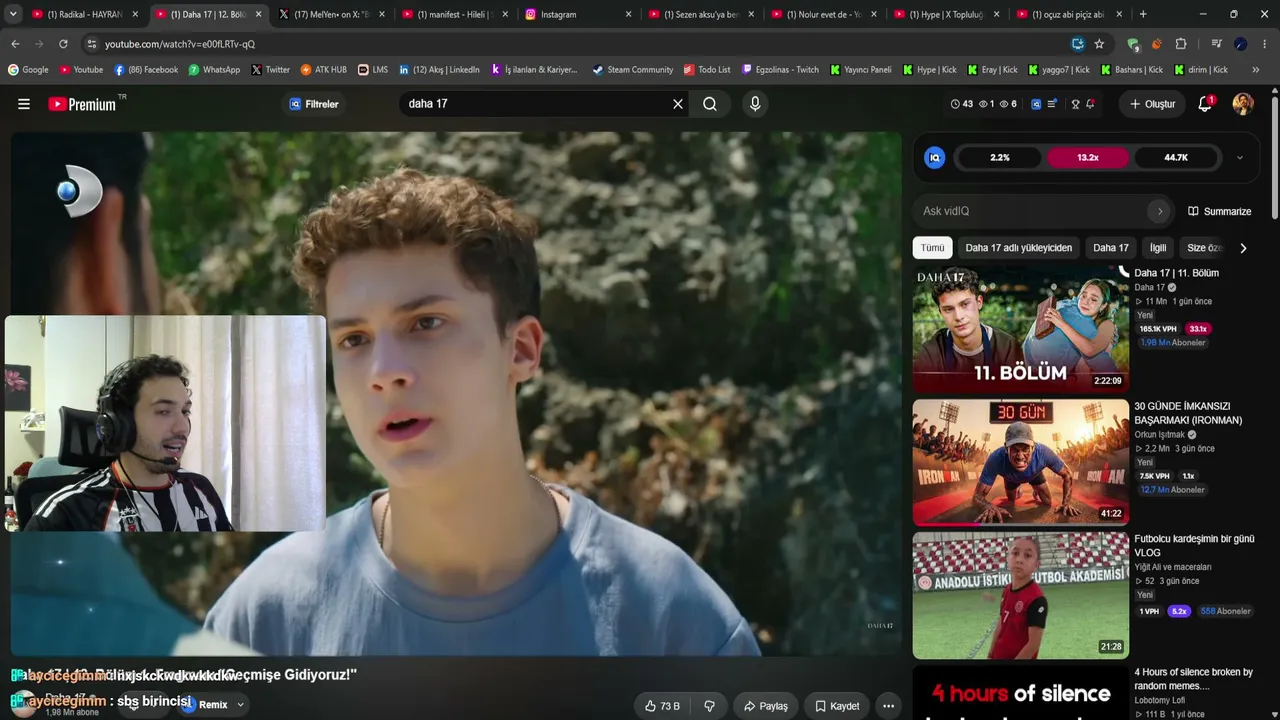Like the video with 73 B likes

click(662, 706)
